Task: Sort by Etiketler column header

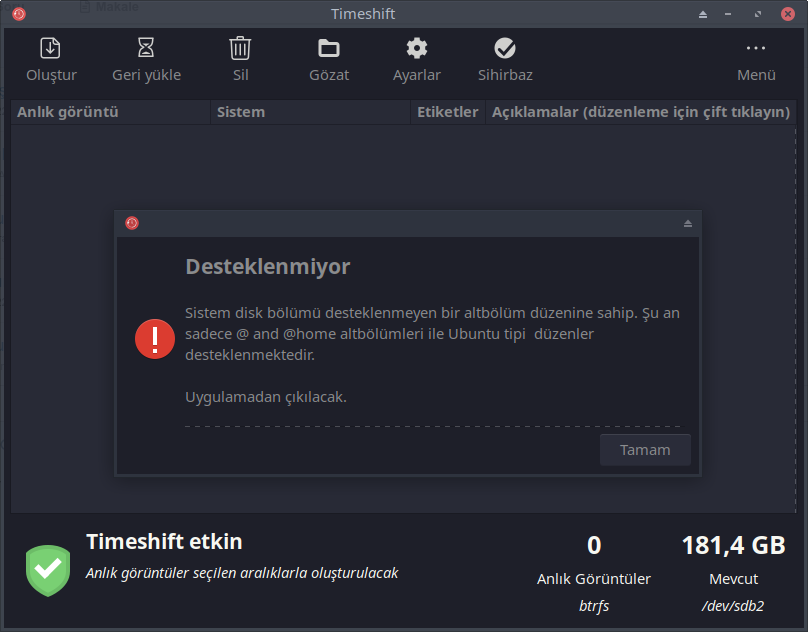Action: click(448, 112)
